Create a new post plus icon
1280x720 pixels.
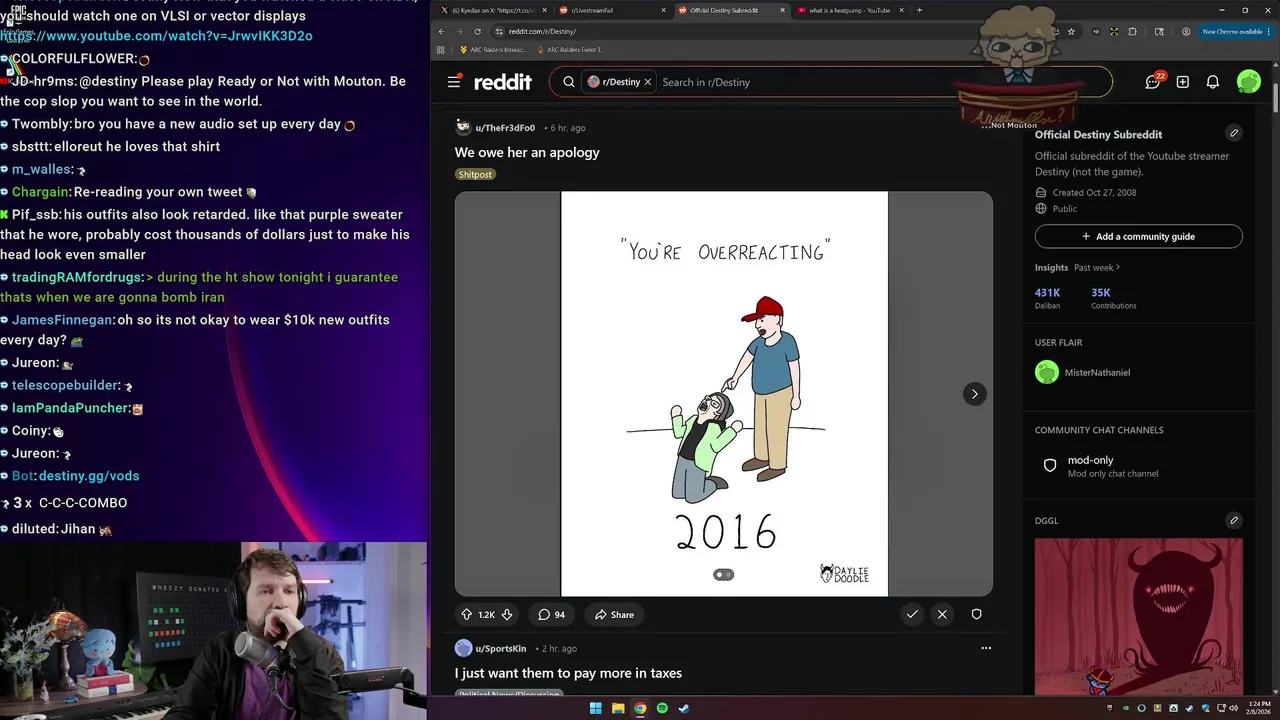point(1183,82)
